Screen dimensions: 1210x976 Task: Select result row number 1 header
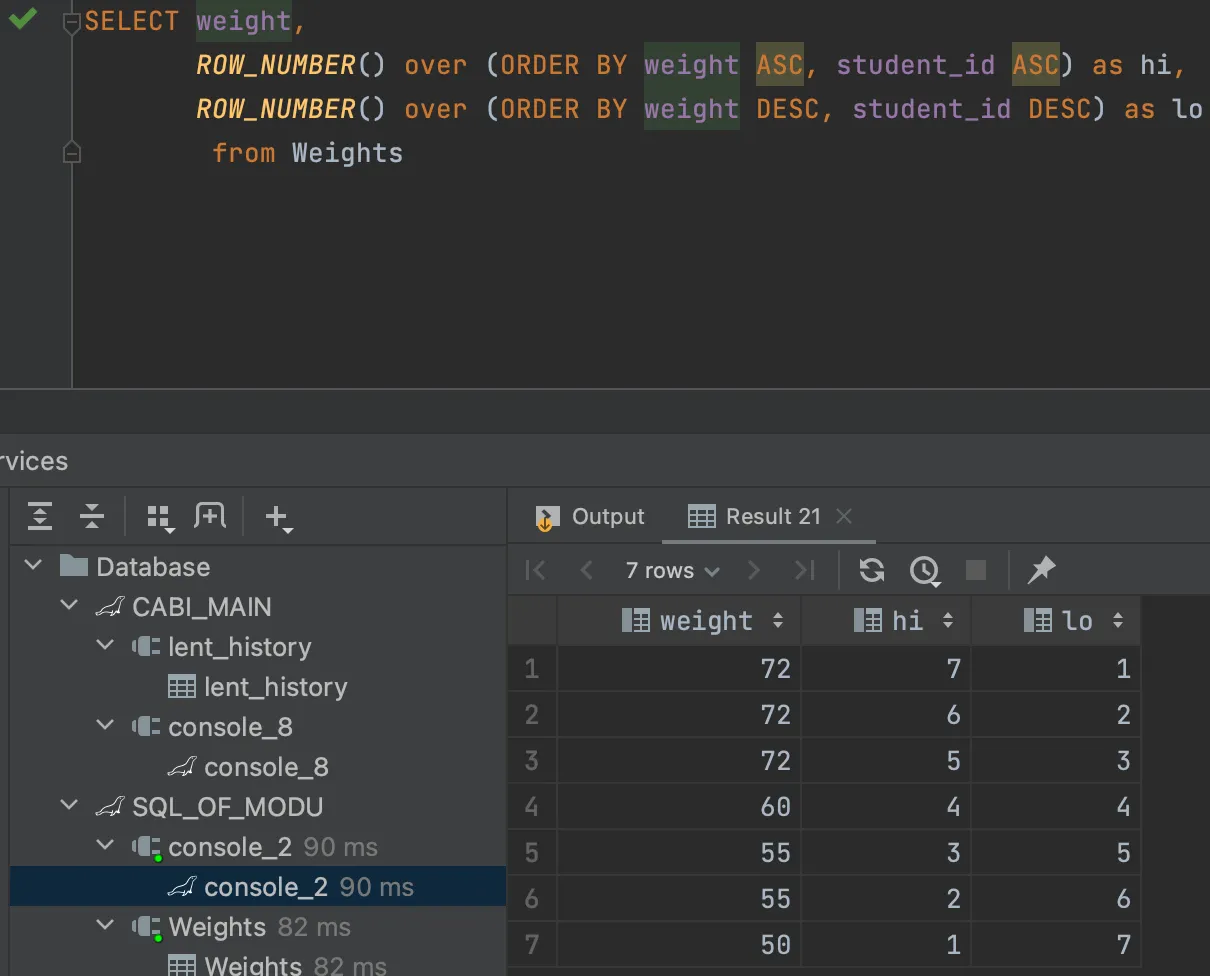[x=531, y=668]
